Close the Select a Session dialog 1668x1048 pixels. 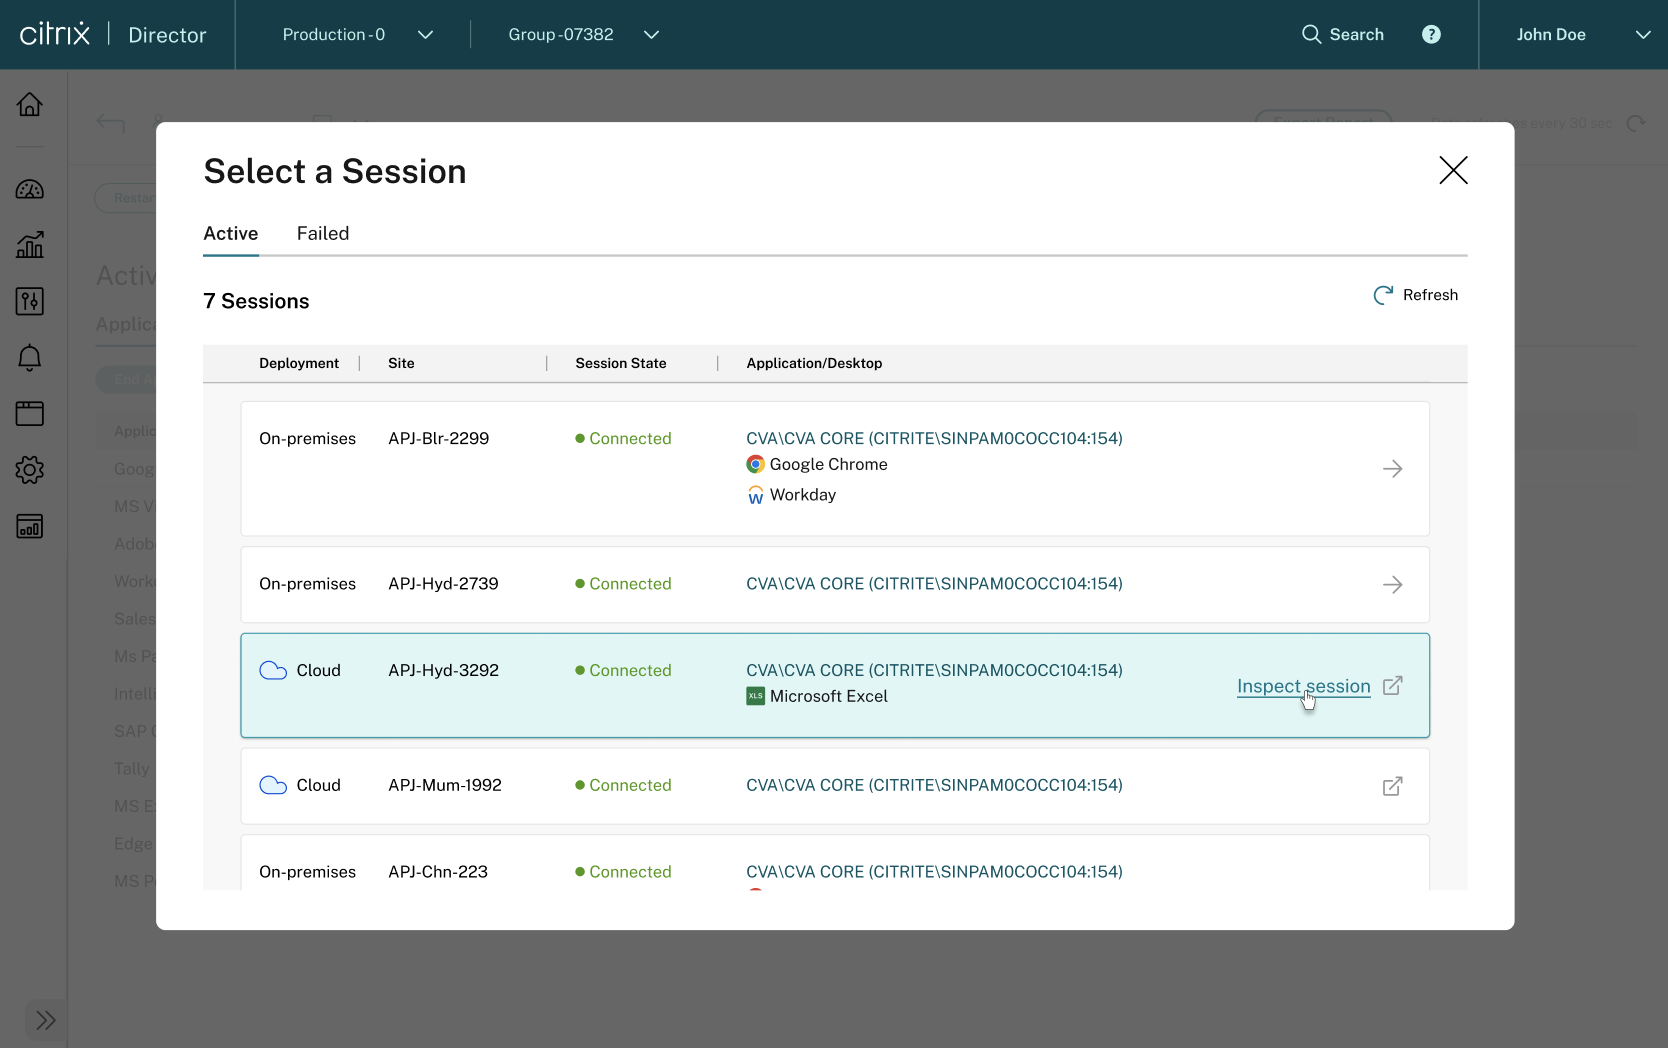tap(1452, 171)
